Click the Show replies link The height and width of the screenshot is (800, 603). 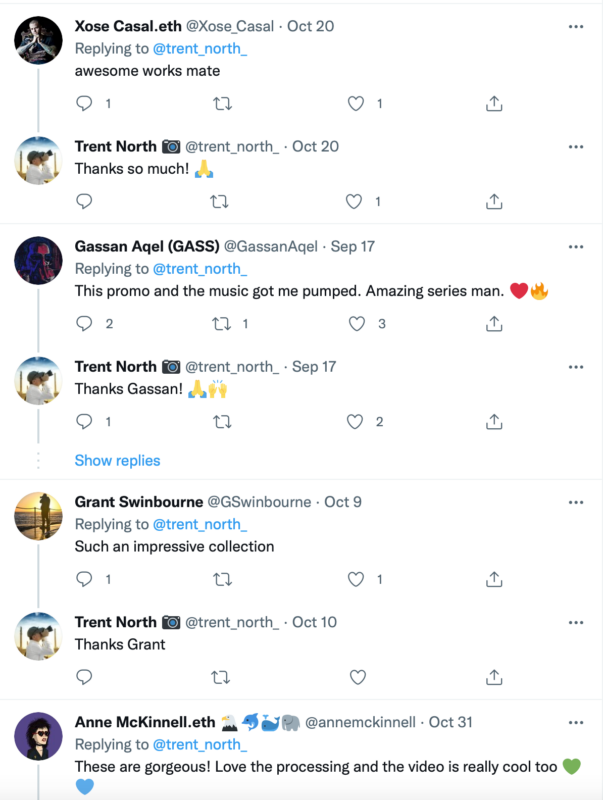tap(117, 460)
